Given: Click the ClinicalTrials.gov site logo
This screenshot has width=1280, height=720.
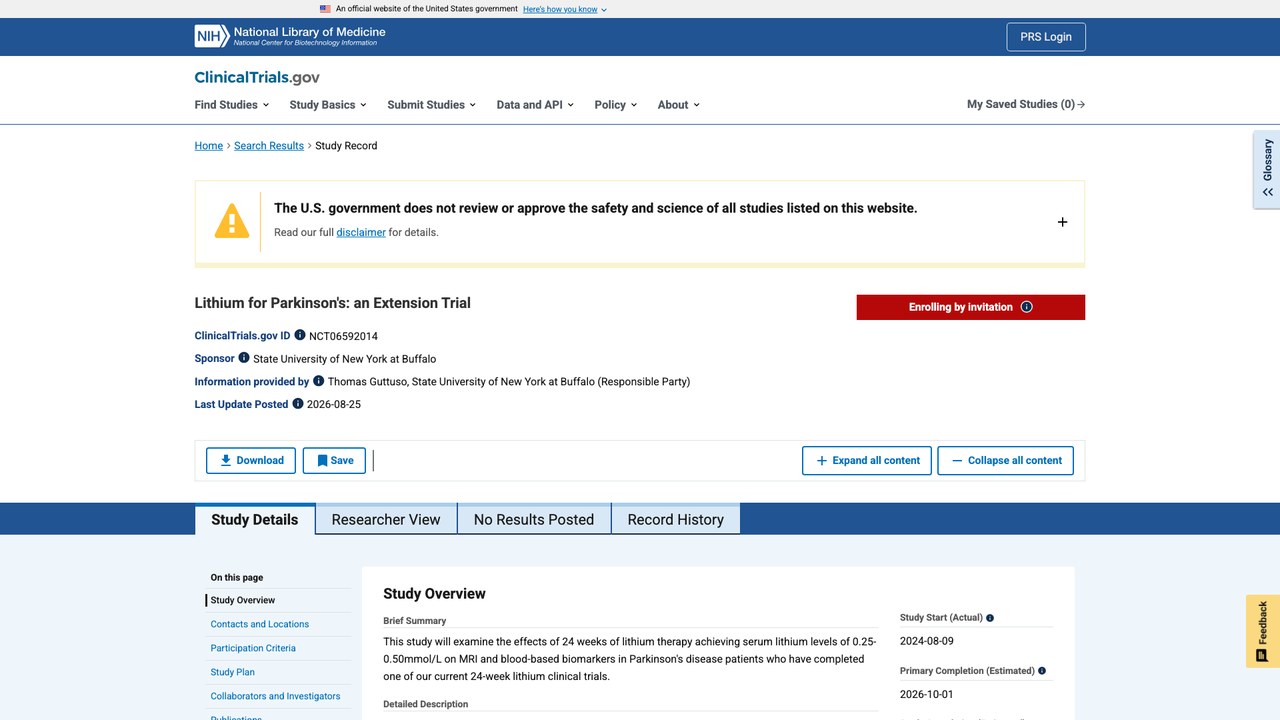Looking at the screenshot, I should pyautogui.click(x=257, y=77).
